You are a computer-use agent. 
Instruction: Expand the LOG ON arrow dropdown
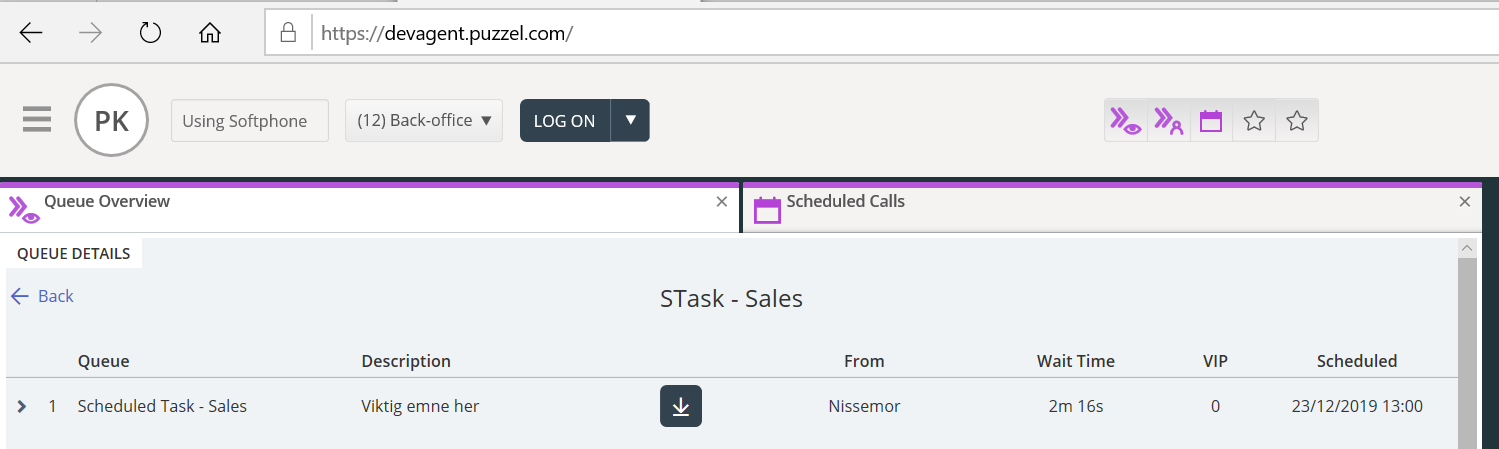(x=630, y=120)
